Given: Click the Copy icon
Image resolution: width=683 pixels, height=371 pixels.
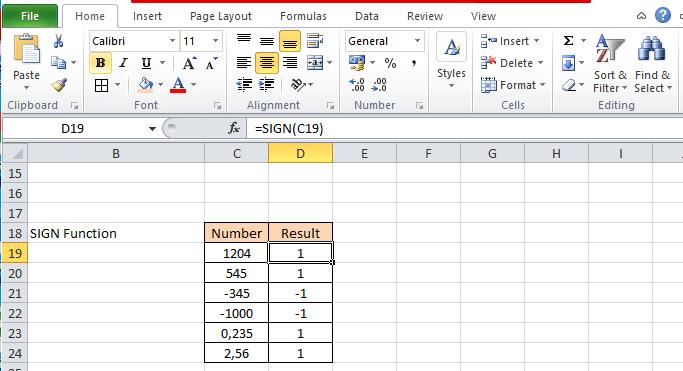Looking at the screenshot, I should click(58, 63).
